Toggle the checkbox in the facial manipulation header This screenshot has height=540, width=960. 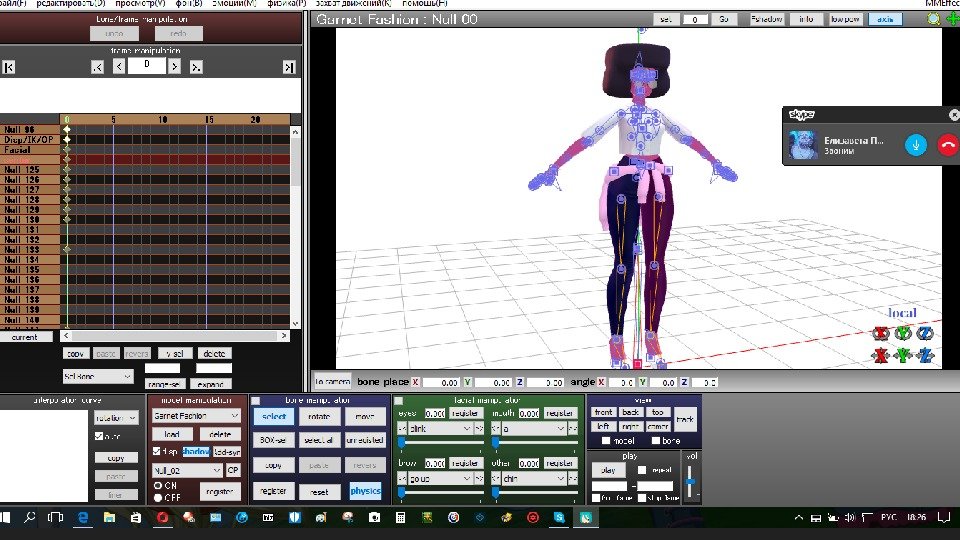coord(399,400)
